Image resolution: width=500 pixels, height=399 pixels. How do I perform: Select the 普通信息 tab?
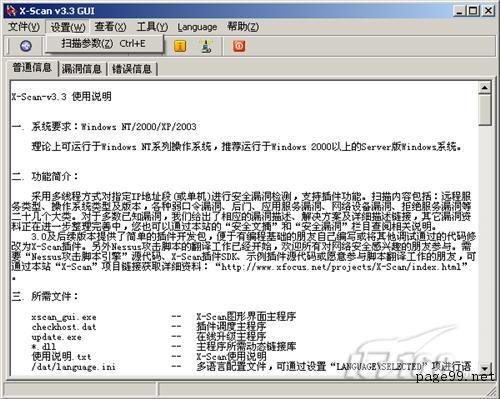click(32, 68)
